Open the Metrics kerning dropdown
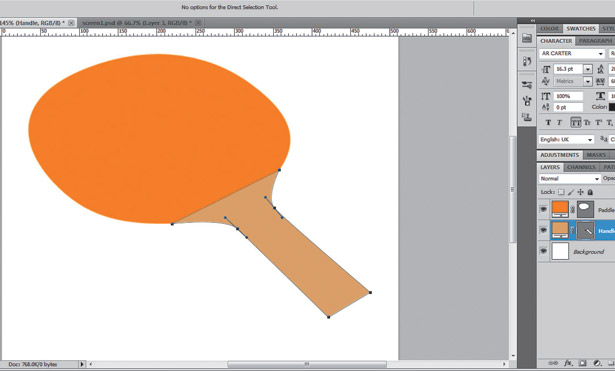The height and width of the screenshot is (371, 615). [588, 82]
